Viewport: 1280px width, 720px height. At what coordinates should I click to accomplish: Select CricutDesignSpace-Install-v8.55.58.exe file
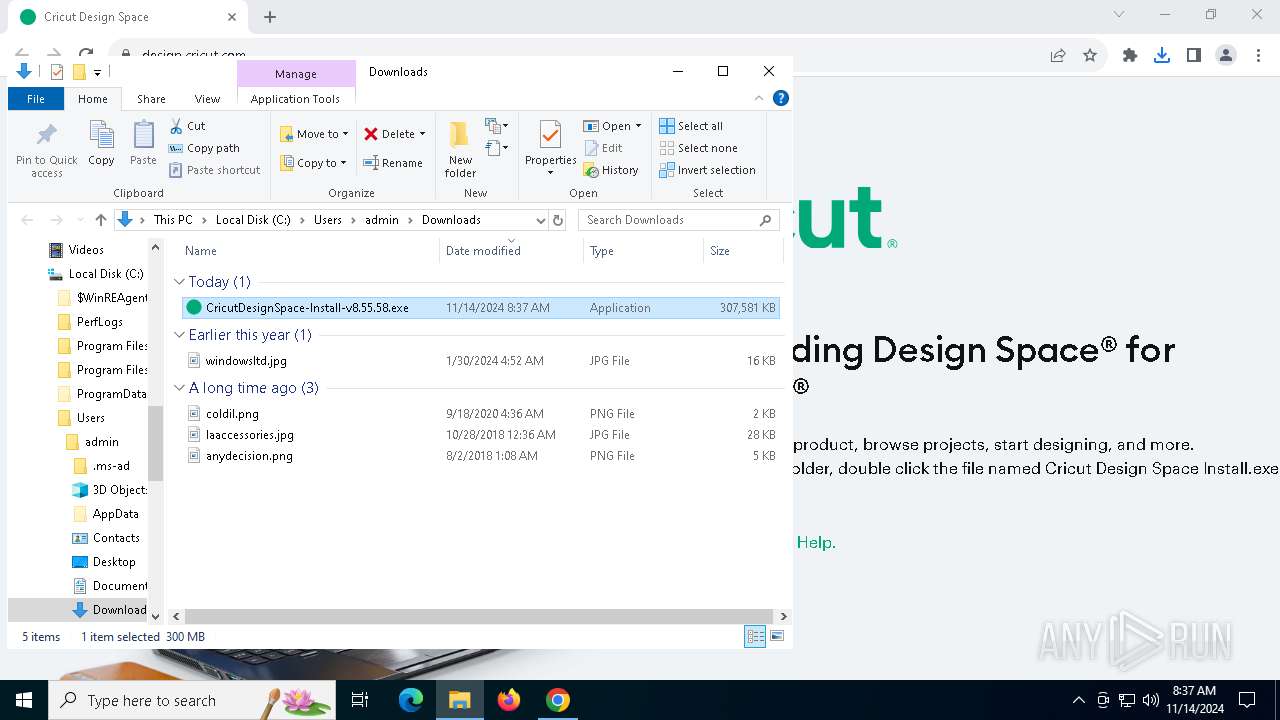[x=480, y=308]
